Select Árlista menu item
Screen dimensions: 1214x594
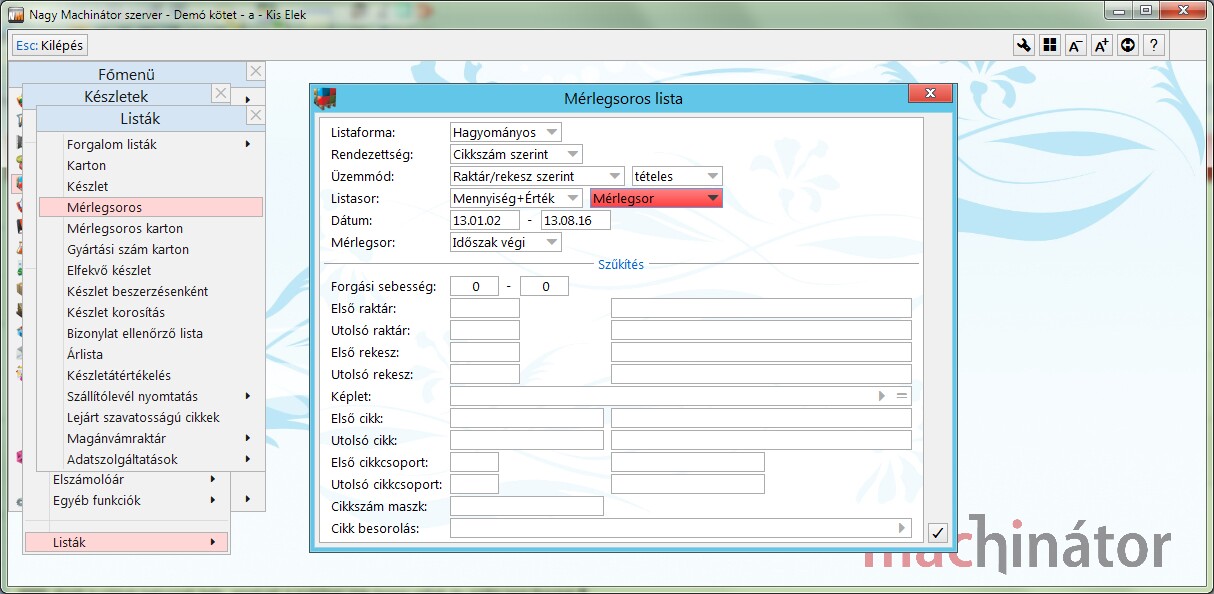[x=151, y=354]
